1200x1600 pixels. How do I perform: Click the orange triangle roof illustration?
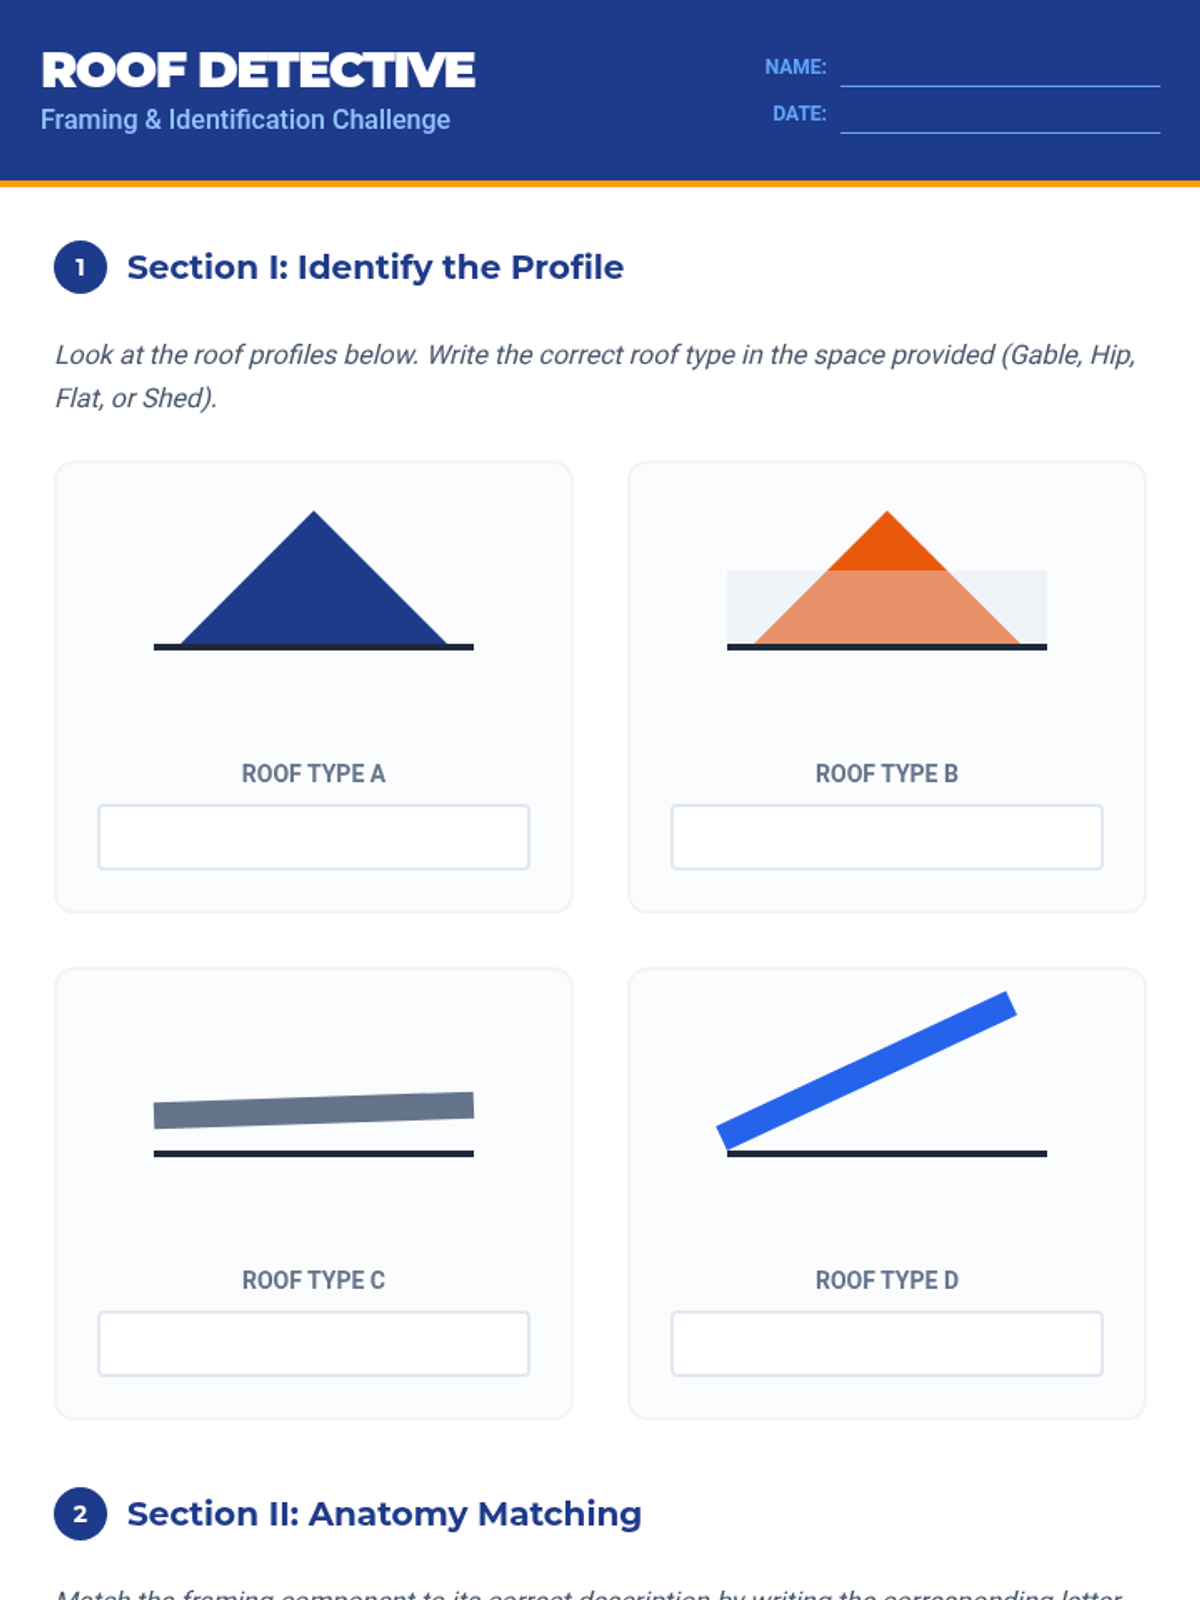pos(887,600)
